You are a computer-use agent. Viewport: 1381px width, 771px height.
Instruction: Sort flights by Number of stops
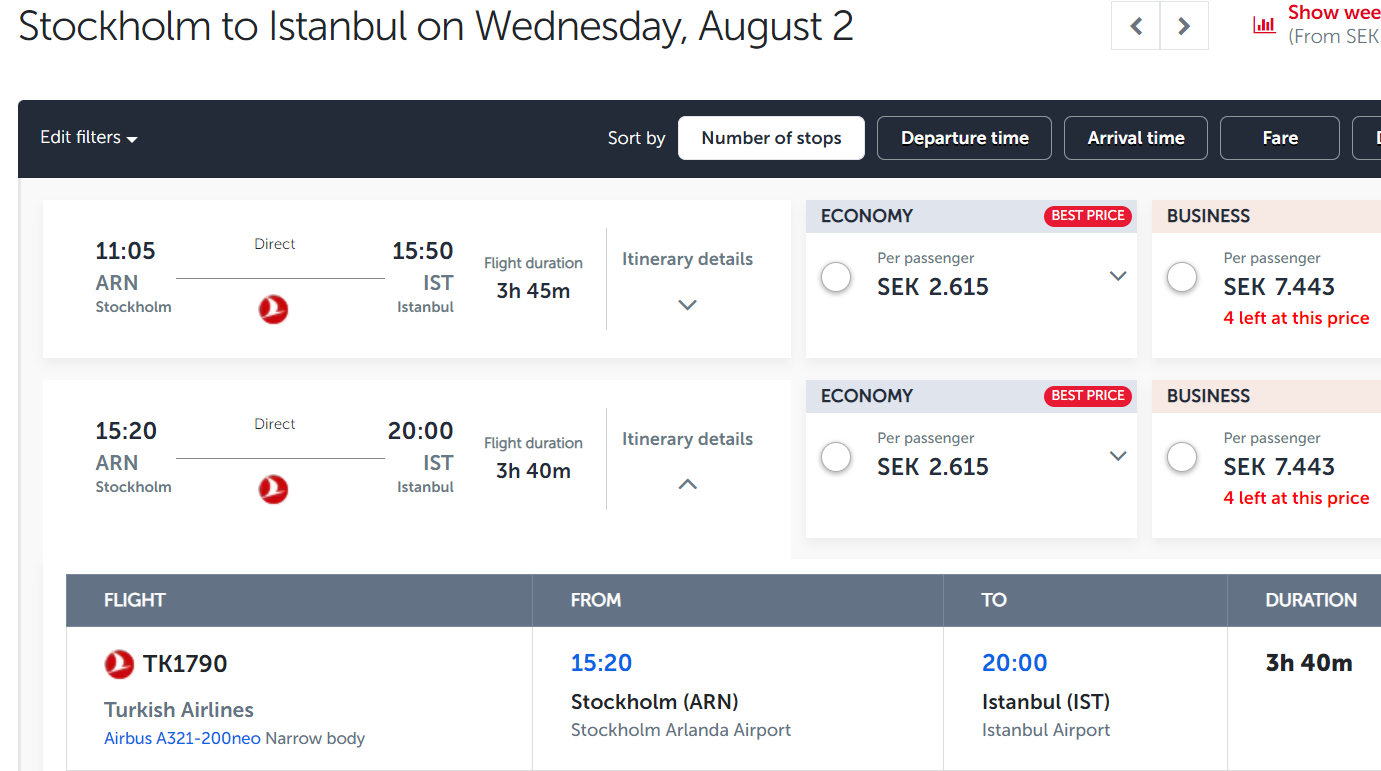pyautogui.click(x=771, y=138)
